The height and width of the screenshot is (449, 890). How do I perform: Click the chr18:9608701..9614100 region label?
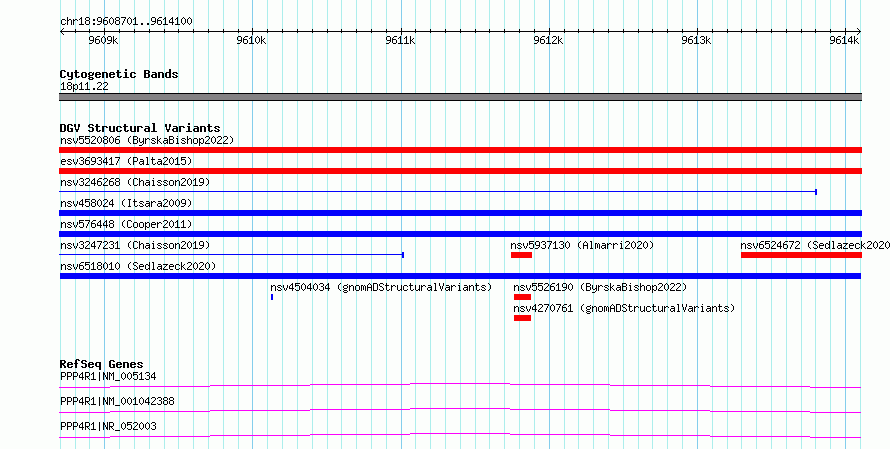coord(126,21)
